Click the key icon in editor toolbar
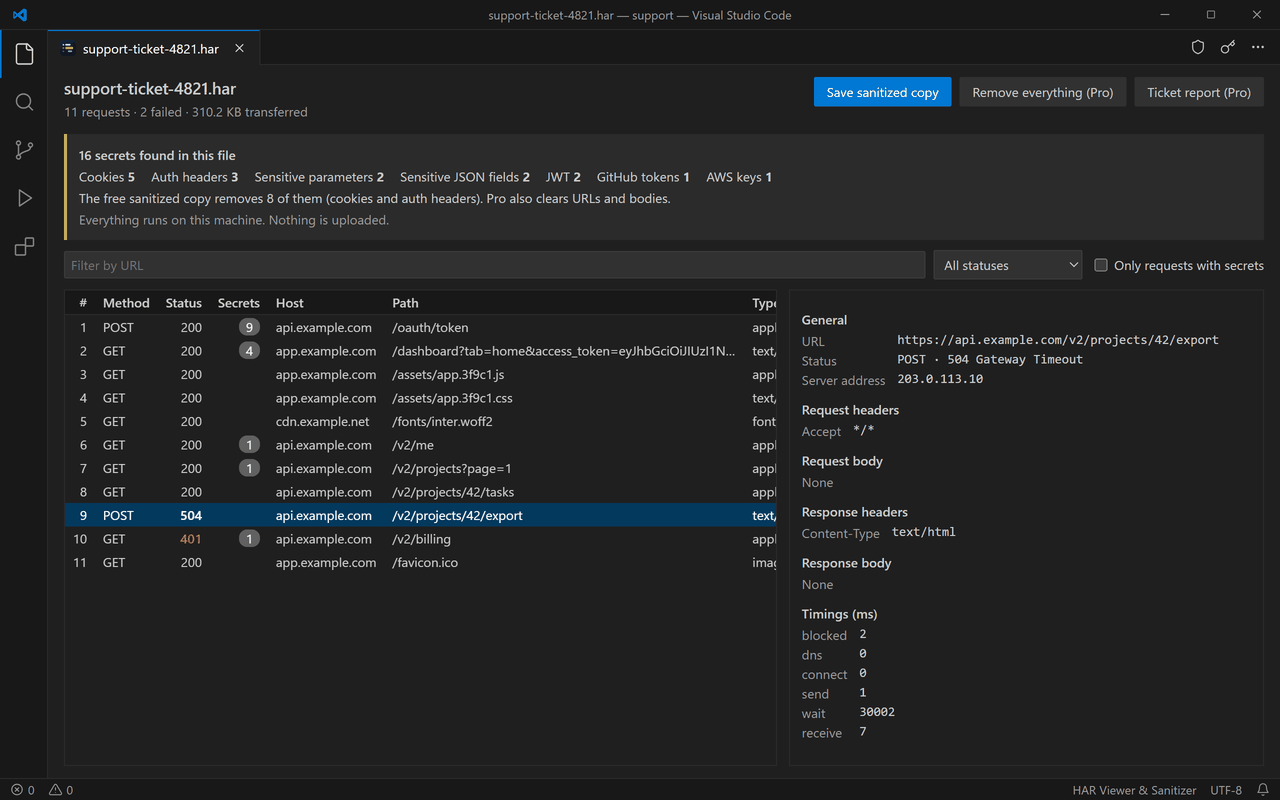The image size is (1280, 800). [x=1228, y=48]
